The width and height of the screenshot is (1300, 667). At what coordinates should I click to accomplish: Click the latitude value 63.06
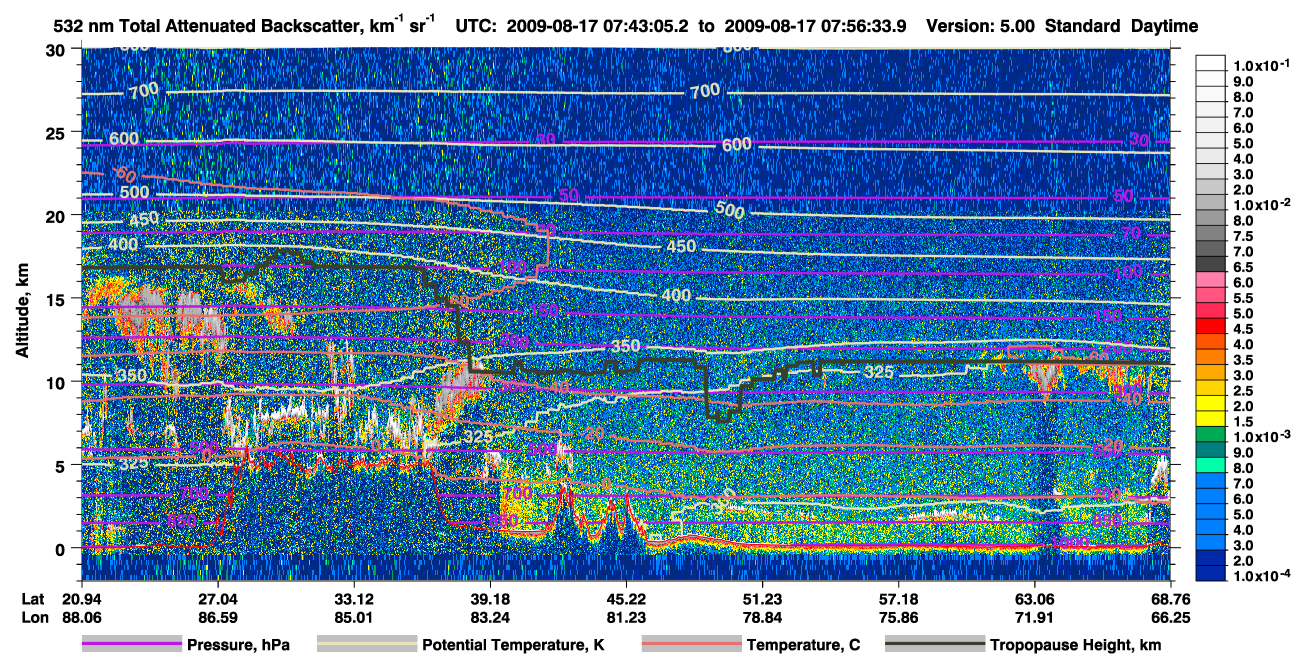point(1034,599)
